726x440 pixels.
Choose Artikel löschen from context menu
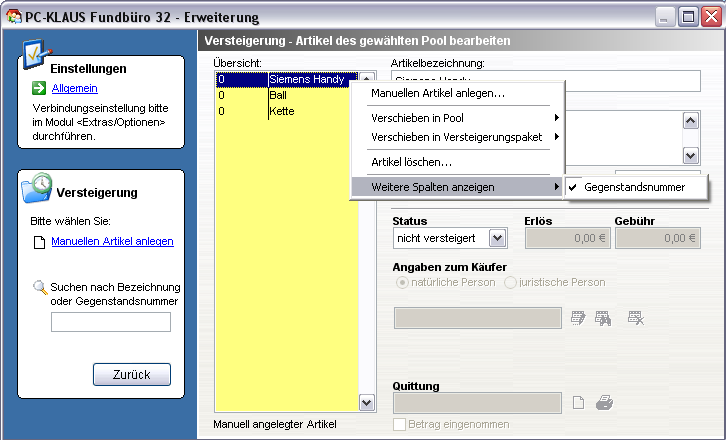click(x=411, y=161)
